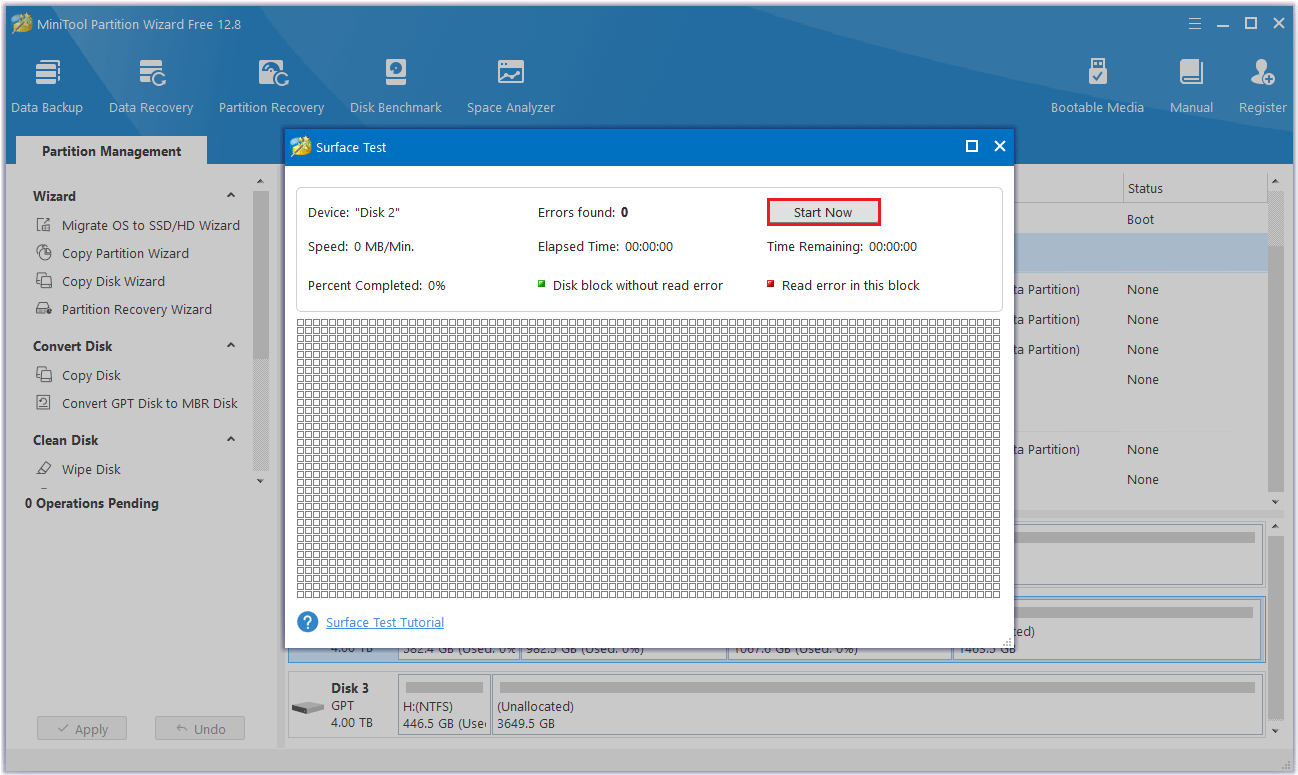Select the H:(NTFS) partition on Disk 3
1298x775 pixels.
[444, 705]
